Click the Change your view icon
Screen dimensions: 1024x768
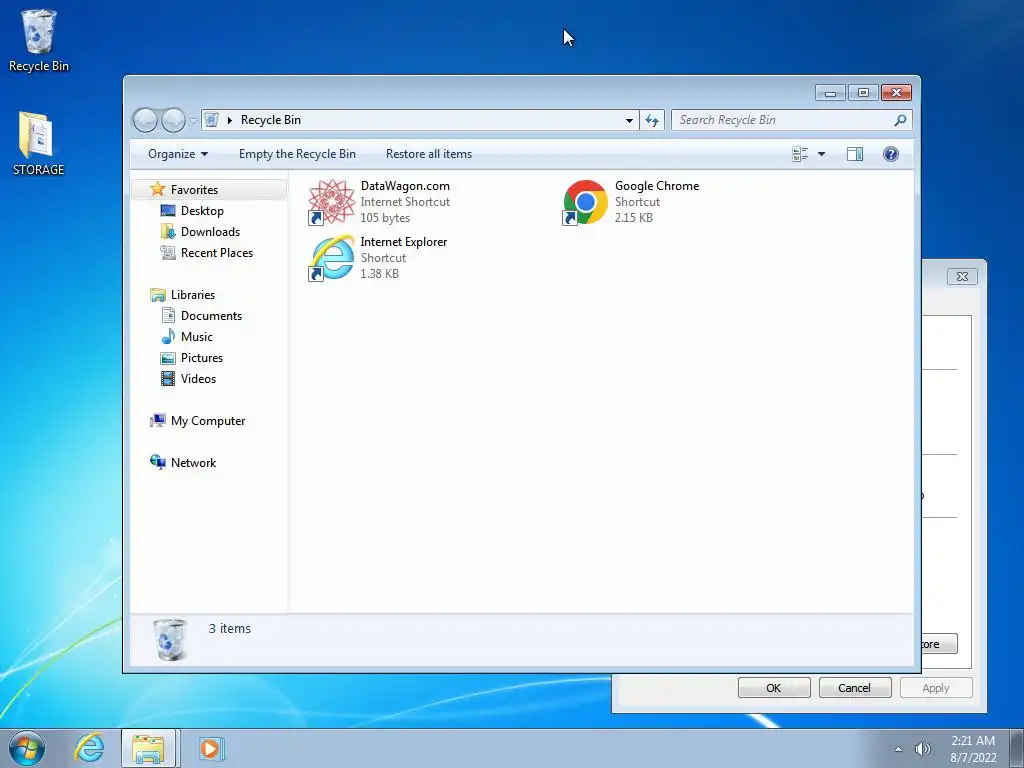(800, 154)
